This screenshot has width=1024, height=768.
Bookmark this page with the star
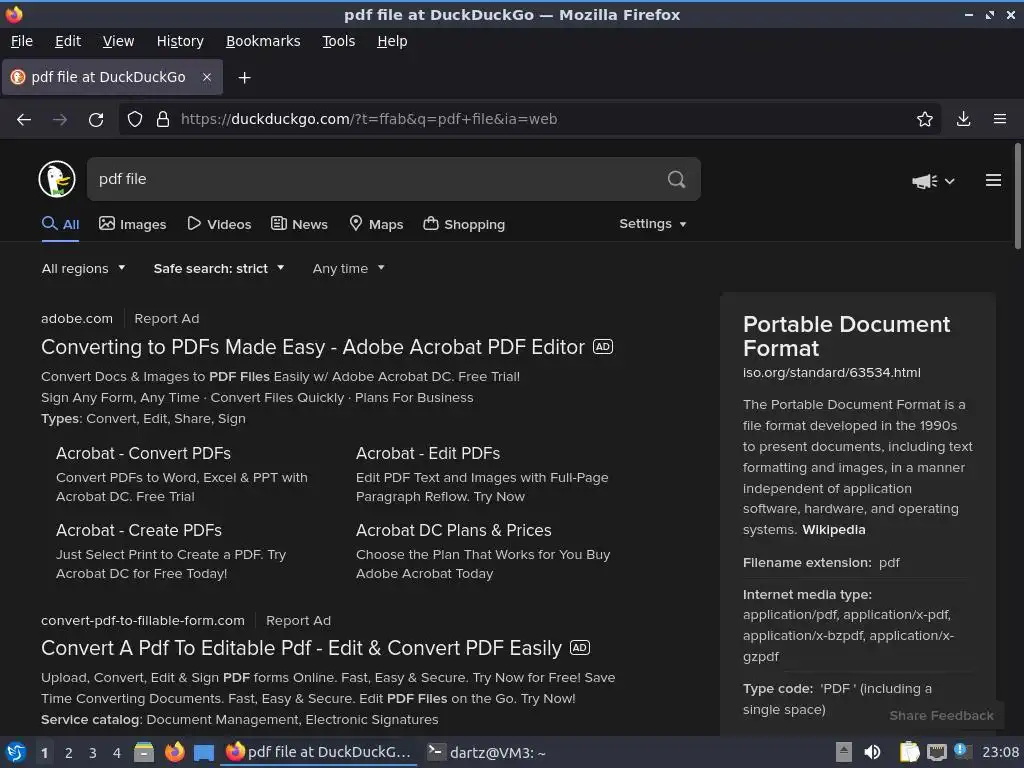click(924, 119)
